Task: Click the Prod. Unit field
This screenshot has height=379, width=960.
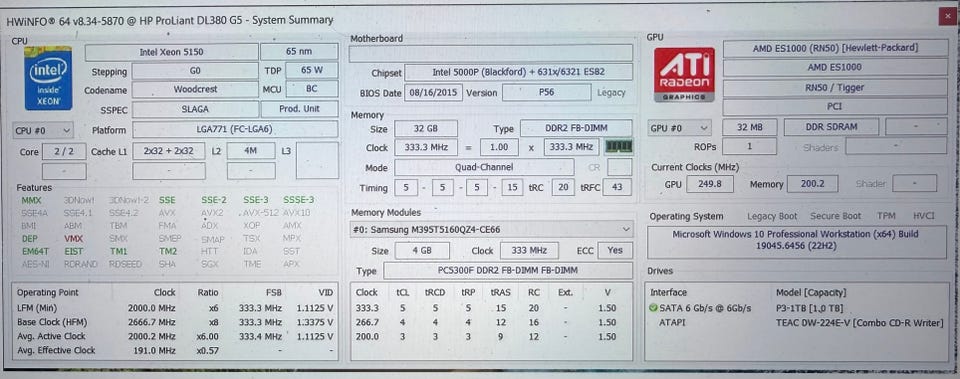Action: 299,109
